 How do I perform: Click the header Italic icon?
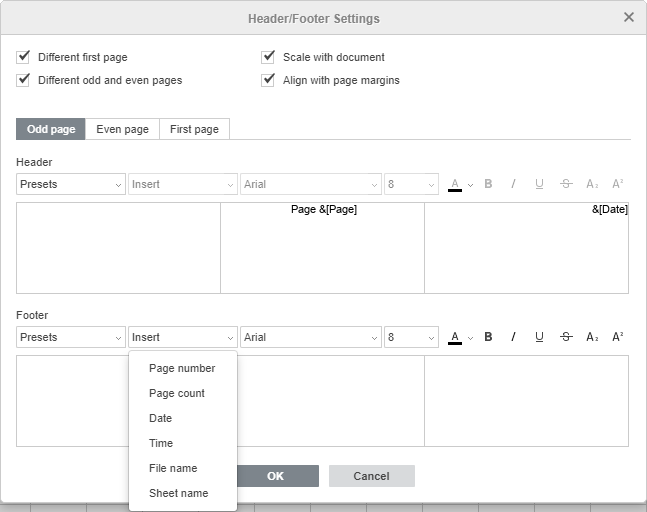tap(514, 184)
